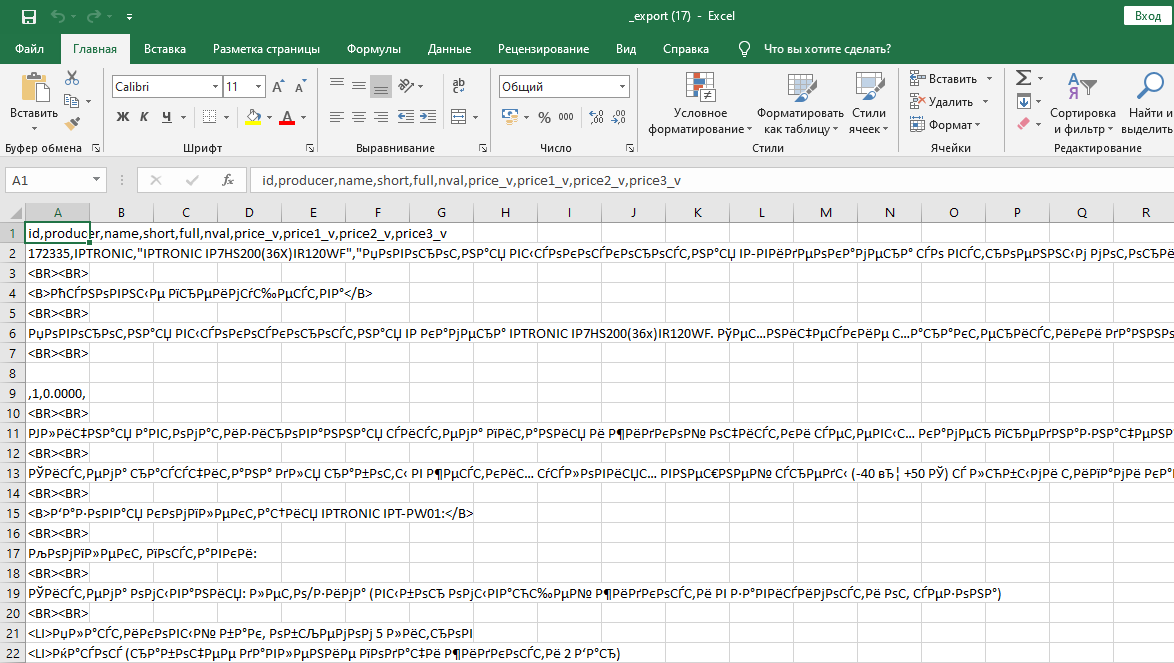This screenshot has width=1174, height=663.
Task: Click the AutoSum sigma icon
Action: 1024,77
